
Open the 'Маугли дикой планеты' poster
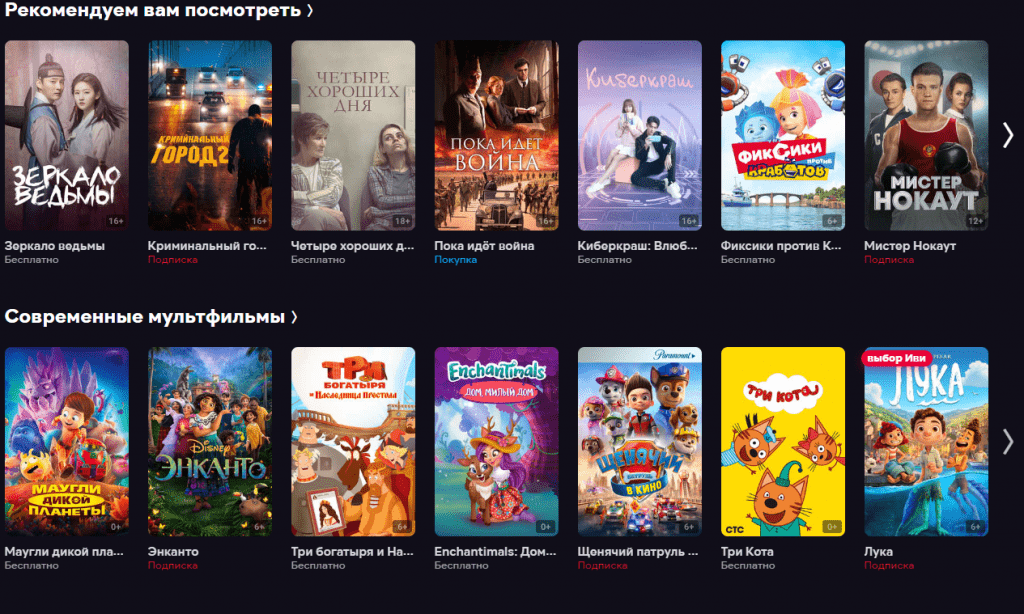[x=67, y=442]
